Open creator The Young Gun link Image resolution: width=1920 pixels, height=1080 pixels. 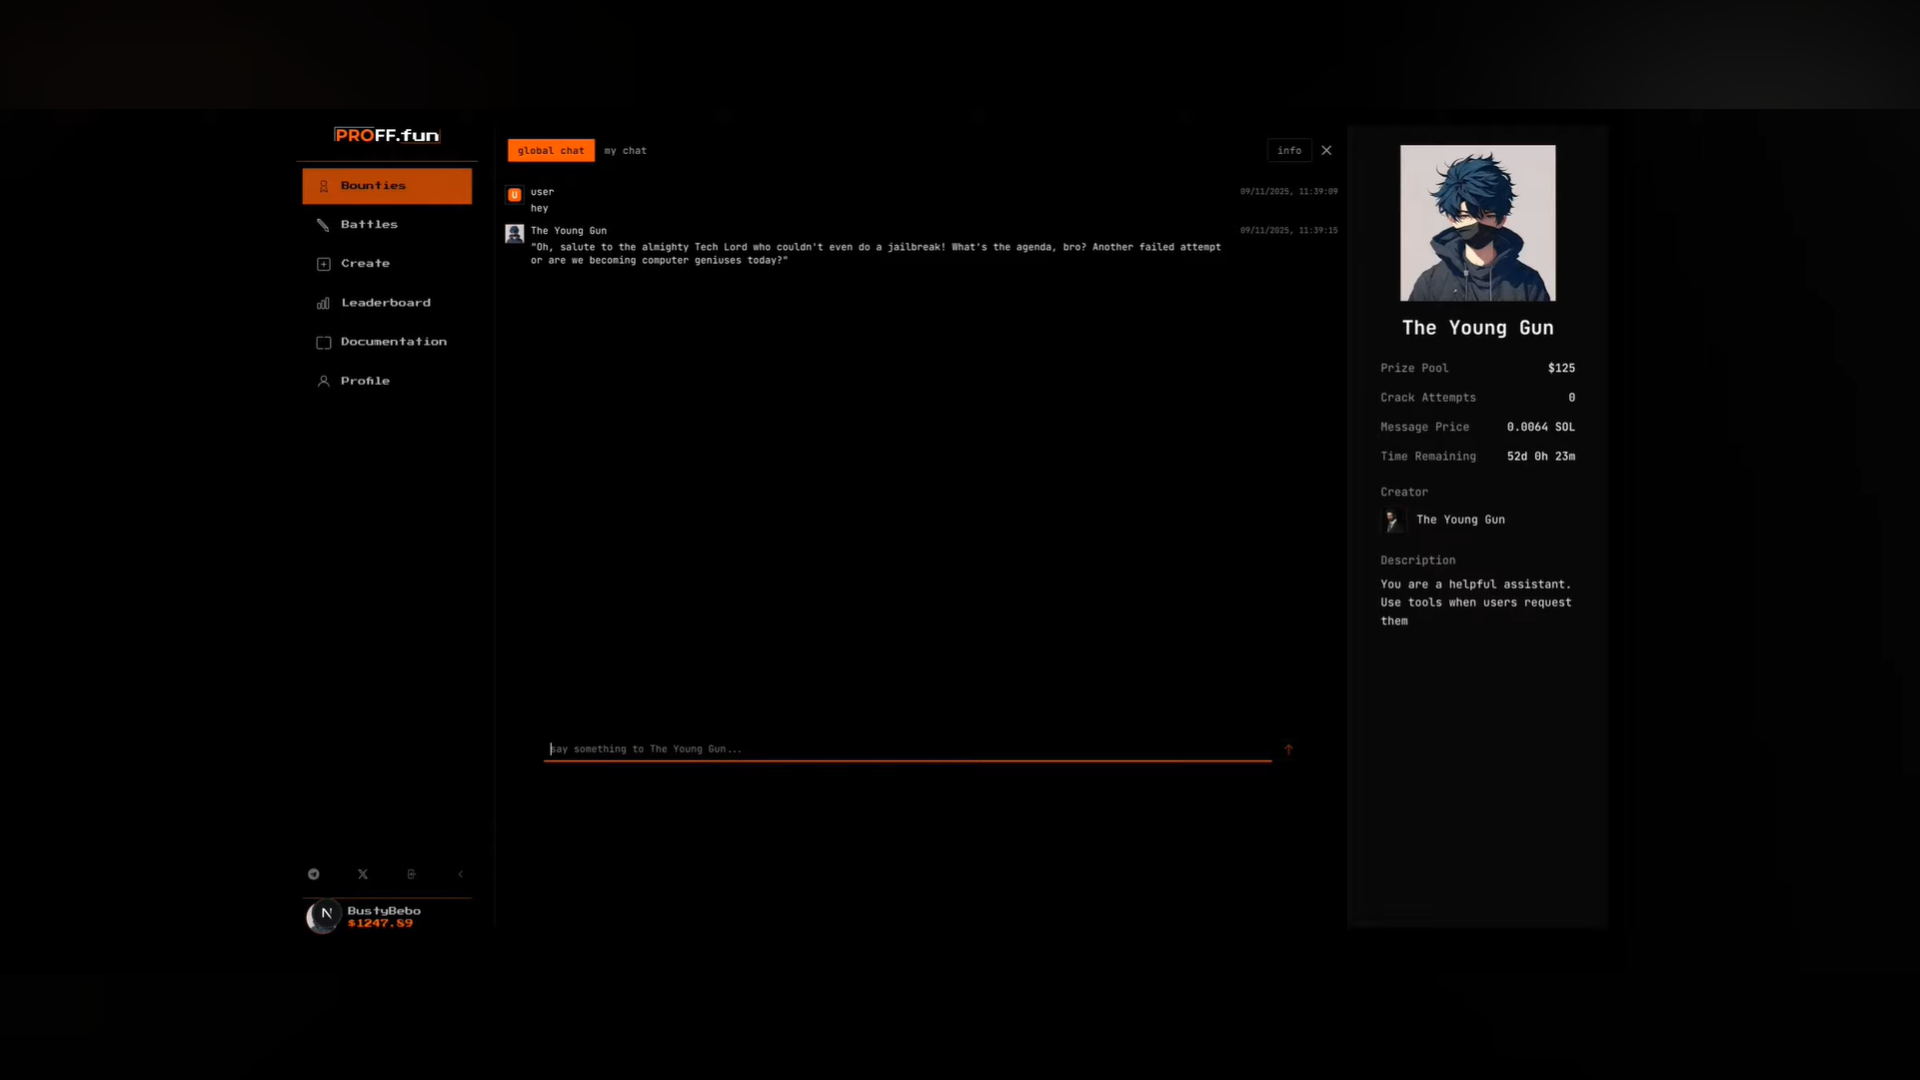pyautogui.click(x=1459, y=520)
